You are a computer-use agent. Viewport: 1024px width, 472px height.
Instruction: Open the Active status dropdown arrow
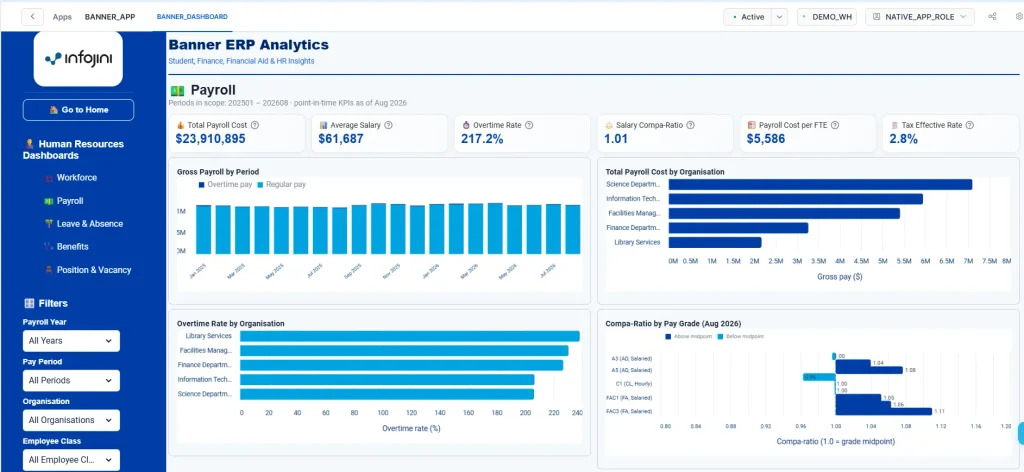779,17
